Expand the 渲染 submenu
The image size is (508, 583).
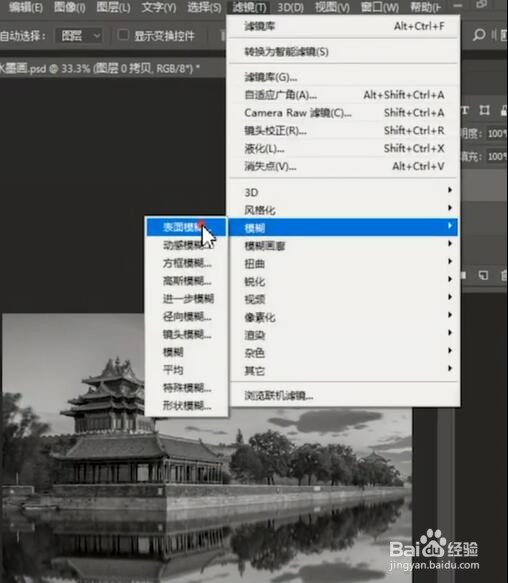click(343, 335)
